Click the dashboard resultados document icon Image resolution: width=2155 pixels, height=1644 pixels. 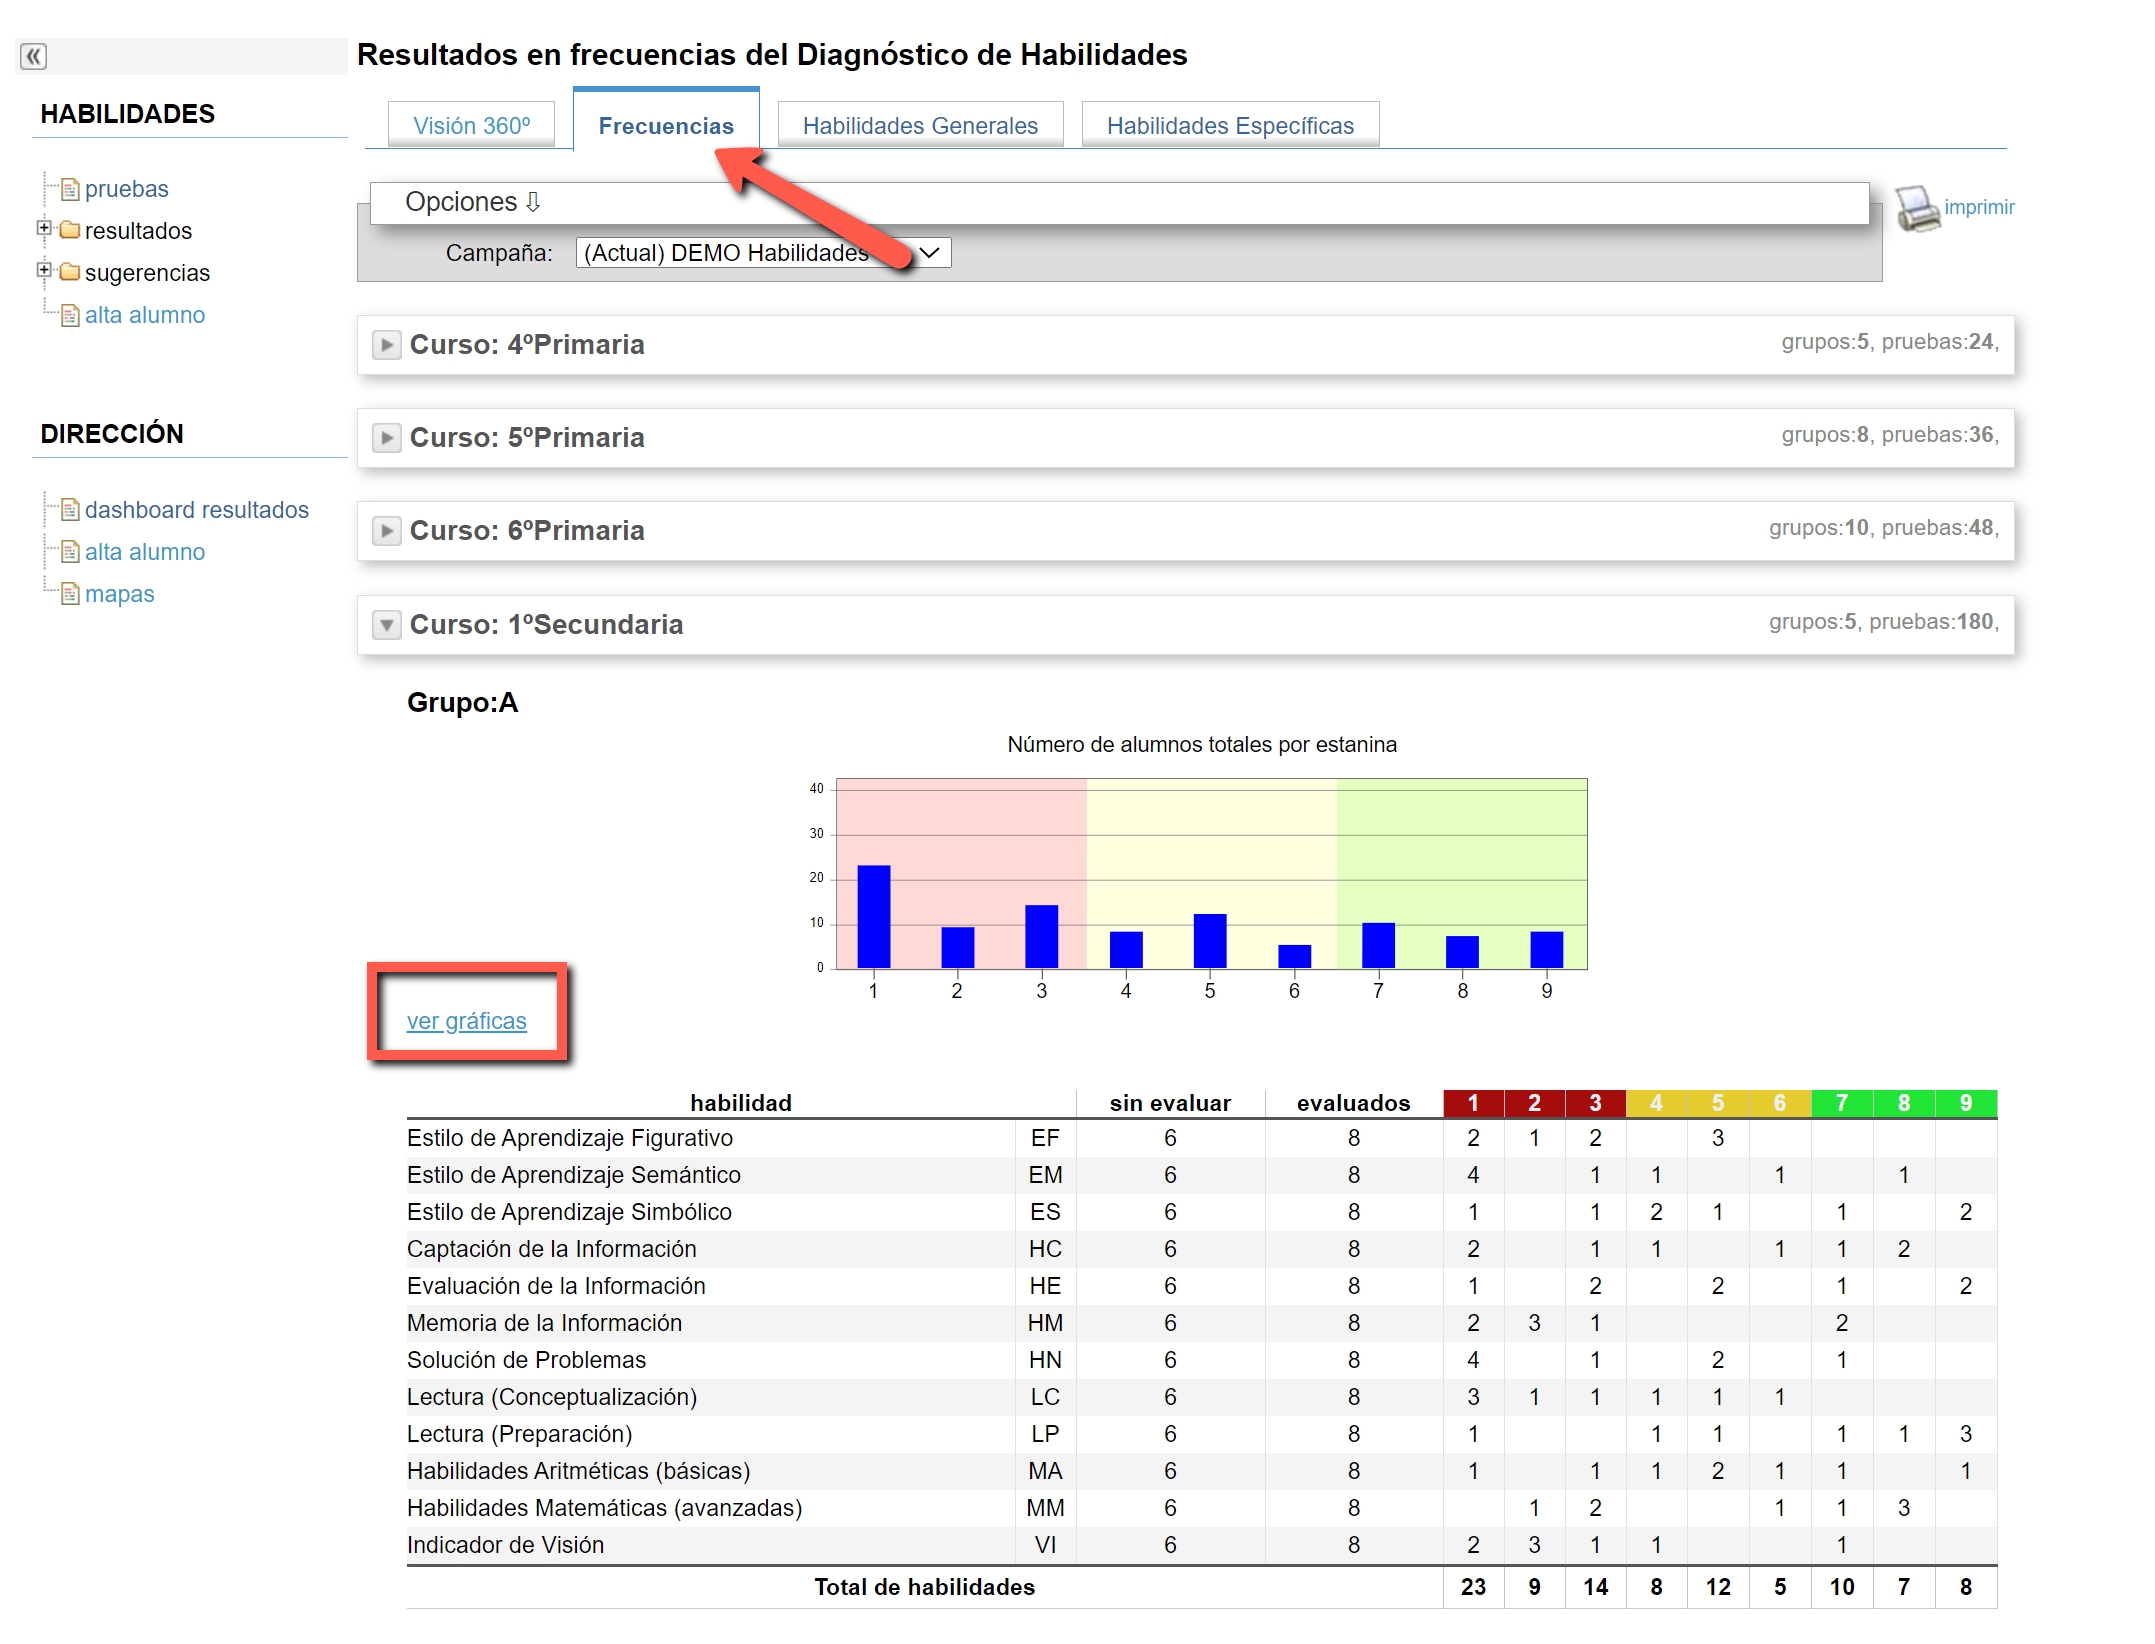[70, 510]
